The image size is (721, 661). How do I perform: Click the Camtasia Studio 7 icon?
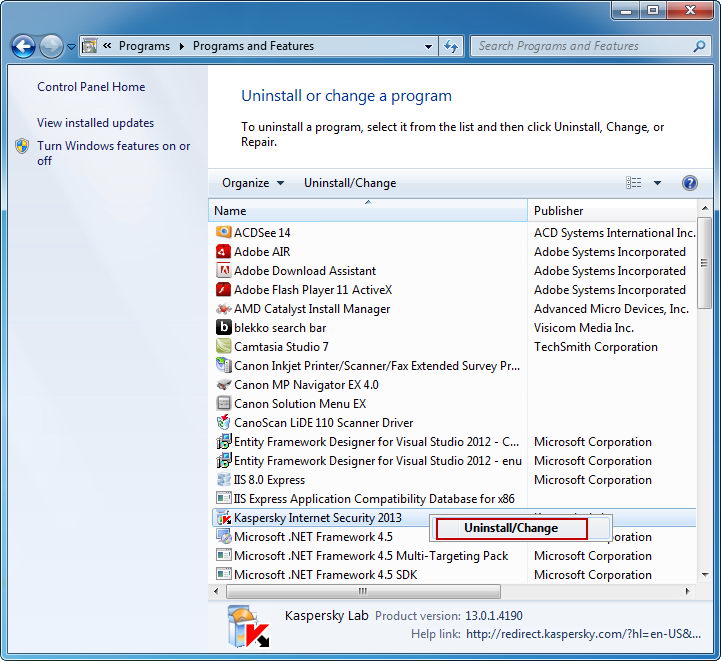pos(223,347)
